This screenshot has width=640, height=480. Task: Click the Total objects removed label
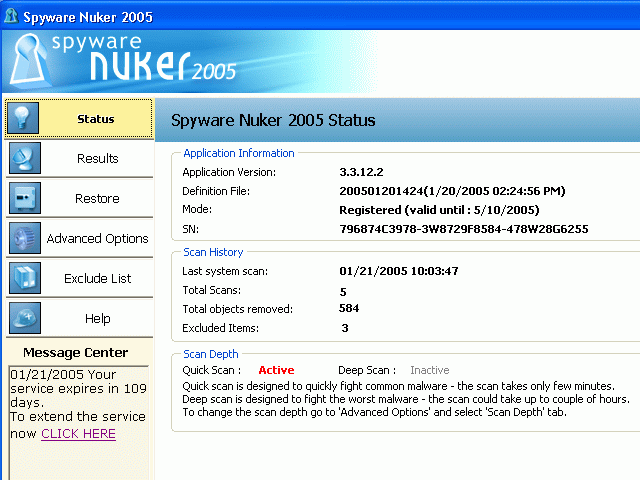coord(238,309)
